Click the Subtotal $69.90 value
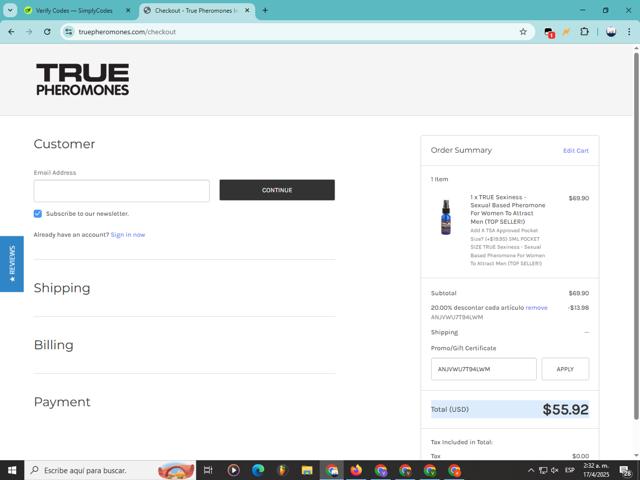 point(578,293)
